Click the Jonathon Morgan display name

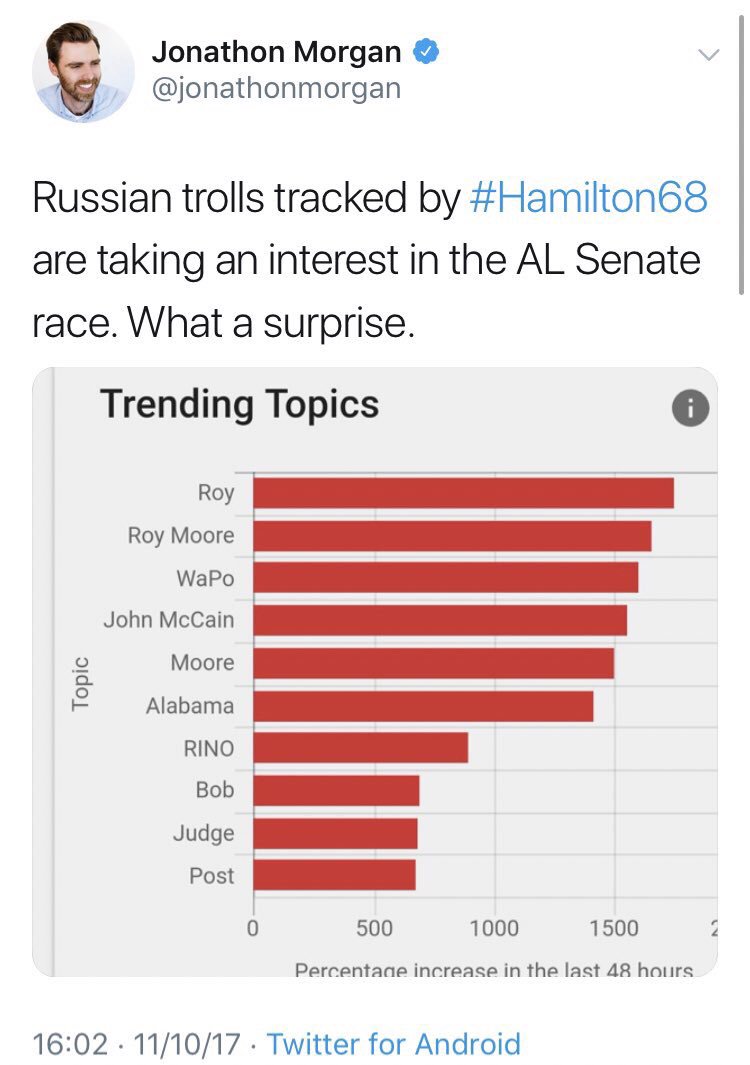pyautogui.click(x=276, y=52)
